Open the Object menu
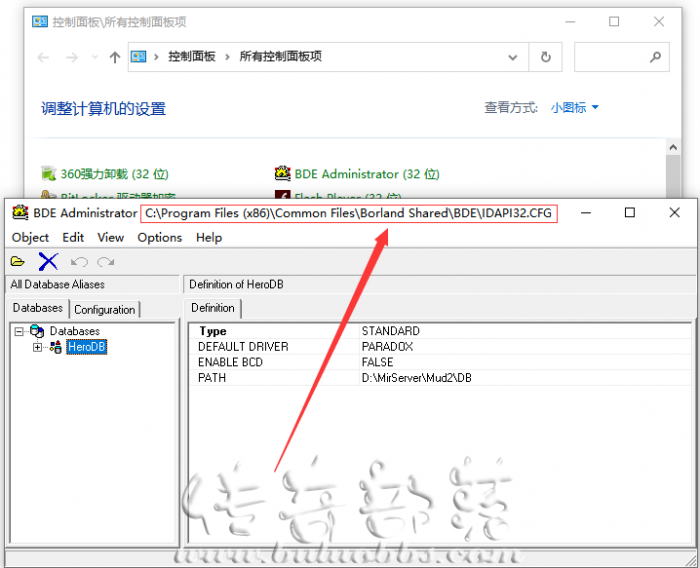Viewport: 700px width, 568px height. click(x=30, y=237)
